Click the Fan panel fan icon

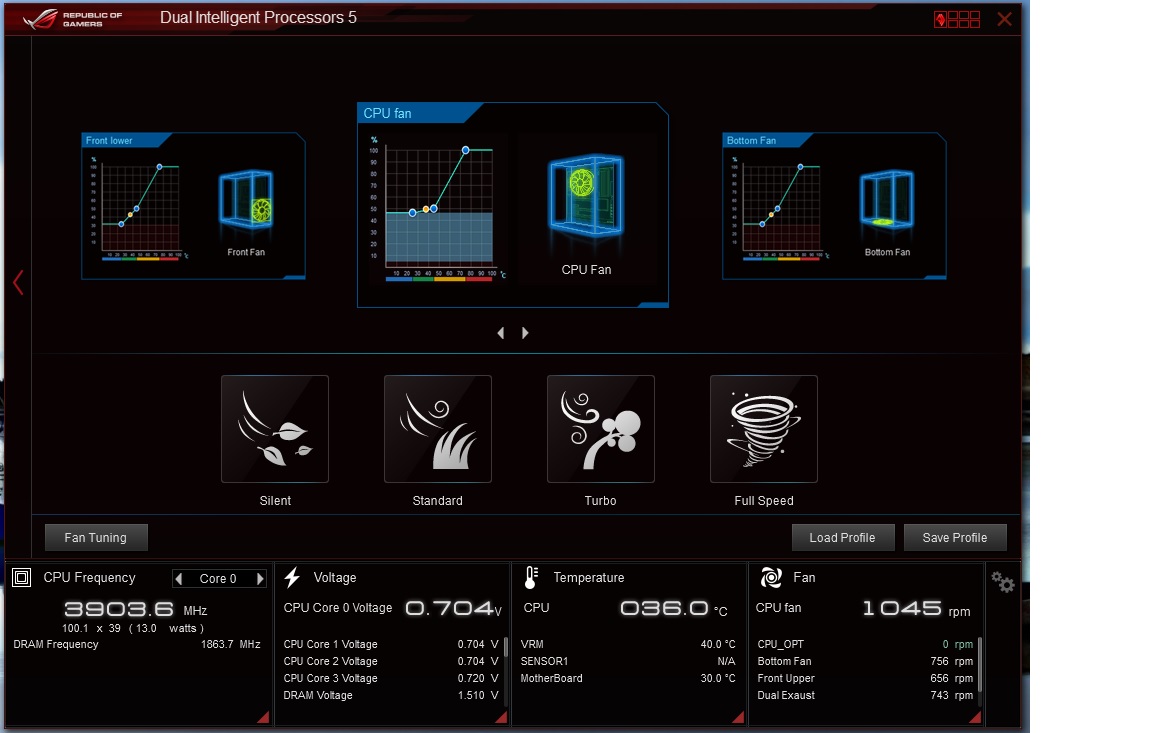(x=771, y=577)
